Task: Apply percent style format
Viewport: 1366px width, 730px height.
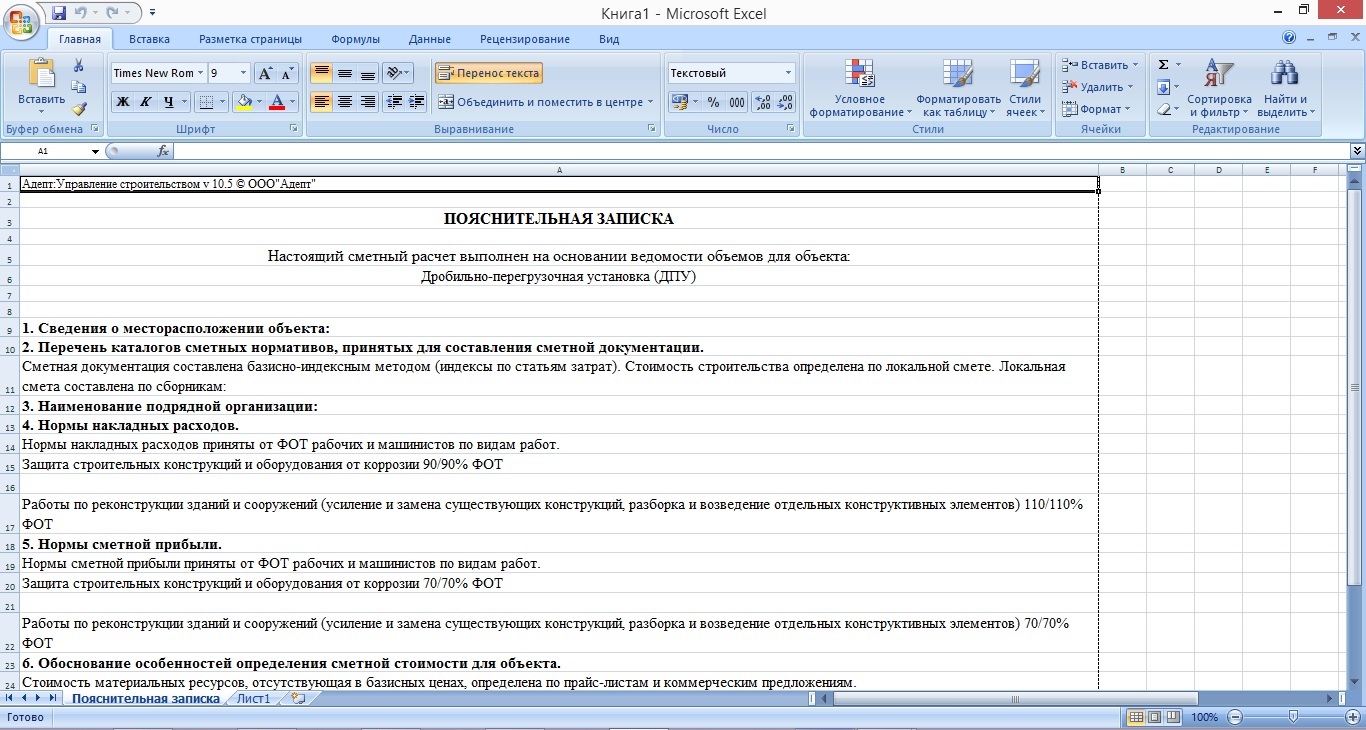Action: click(713, 102)
